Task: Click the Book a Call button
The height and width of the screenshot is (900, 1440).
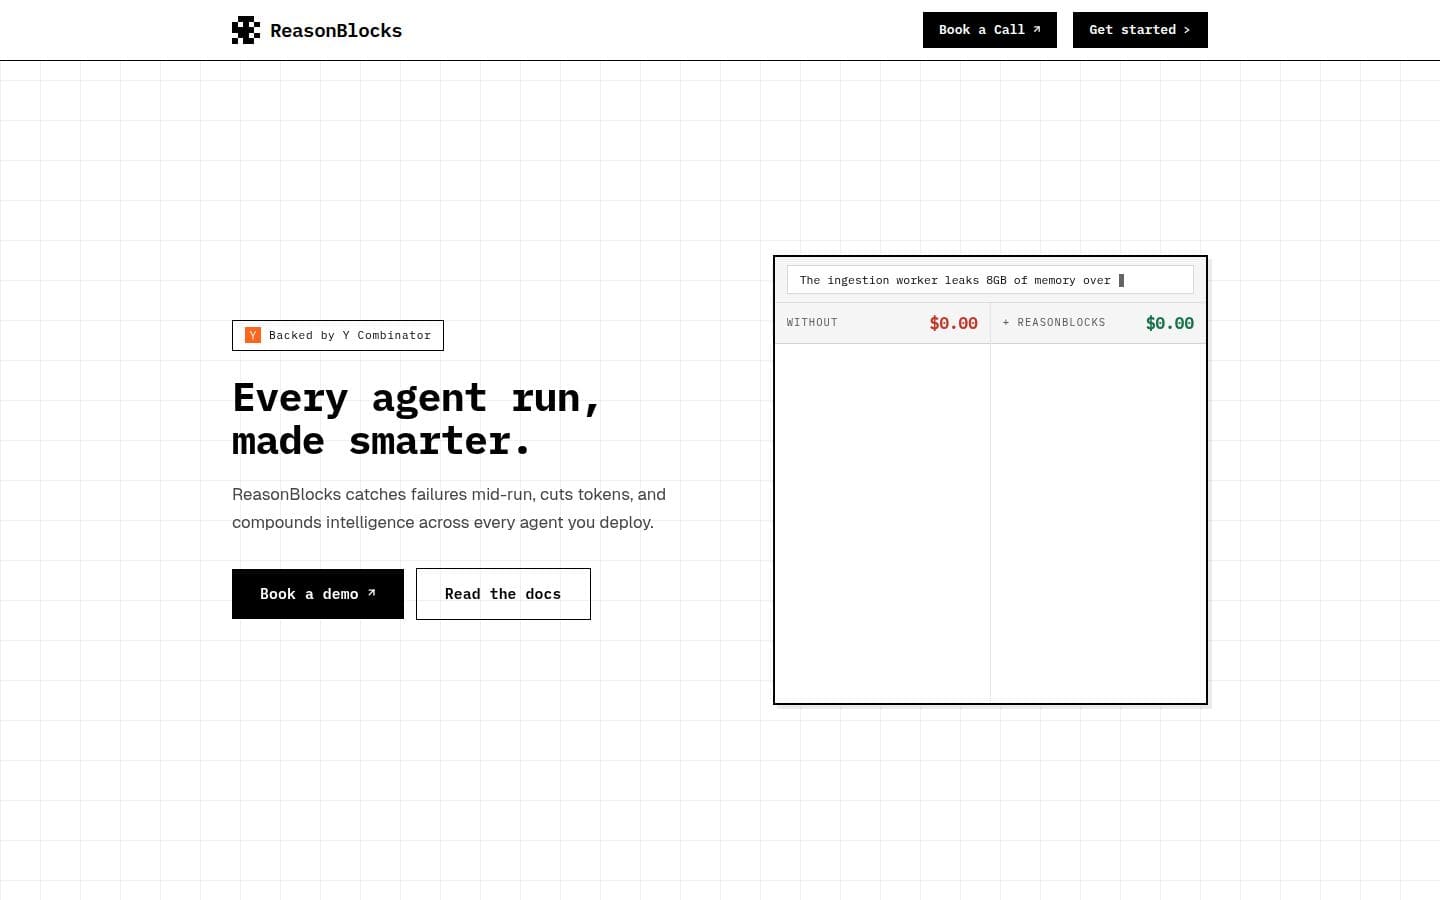Action: (990, 30)
